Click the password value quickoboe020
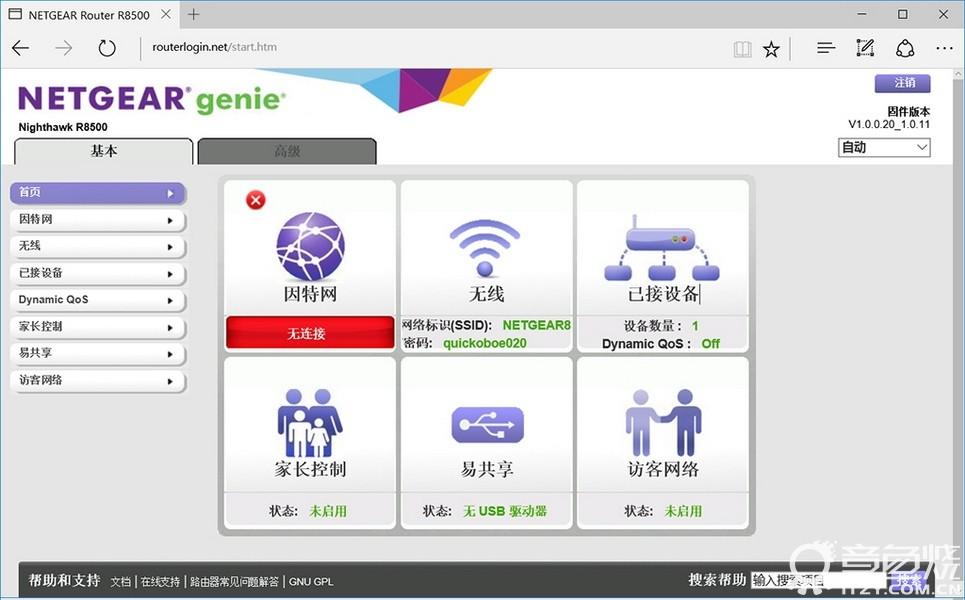965x600 pixels. (x=485, y=343)
